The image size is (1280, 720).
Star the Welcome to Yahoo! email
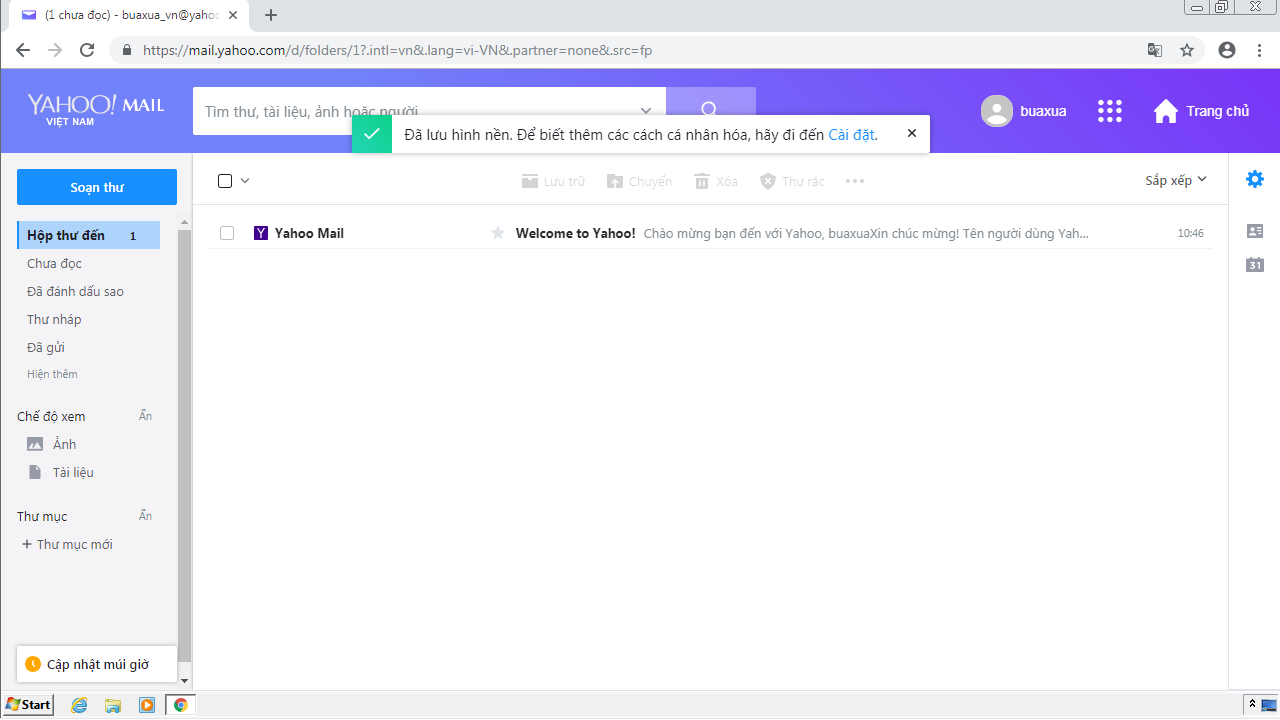(x=498, y=233)
